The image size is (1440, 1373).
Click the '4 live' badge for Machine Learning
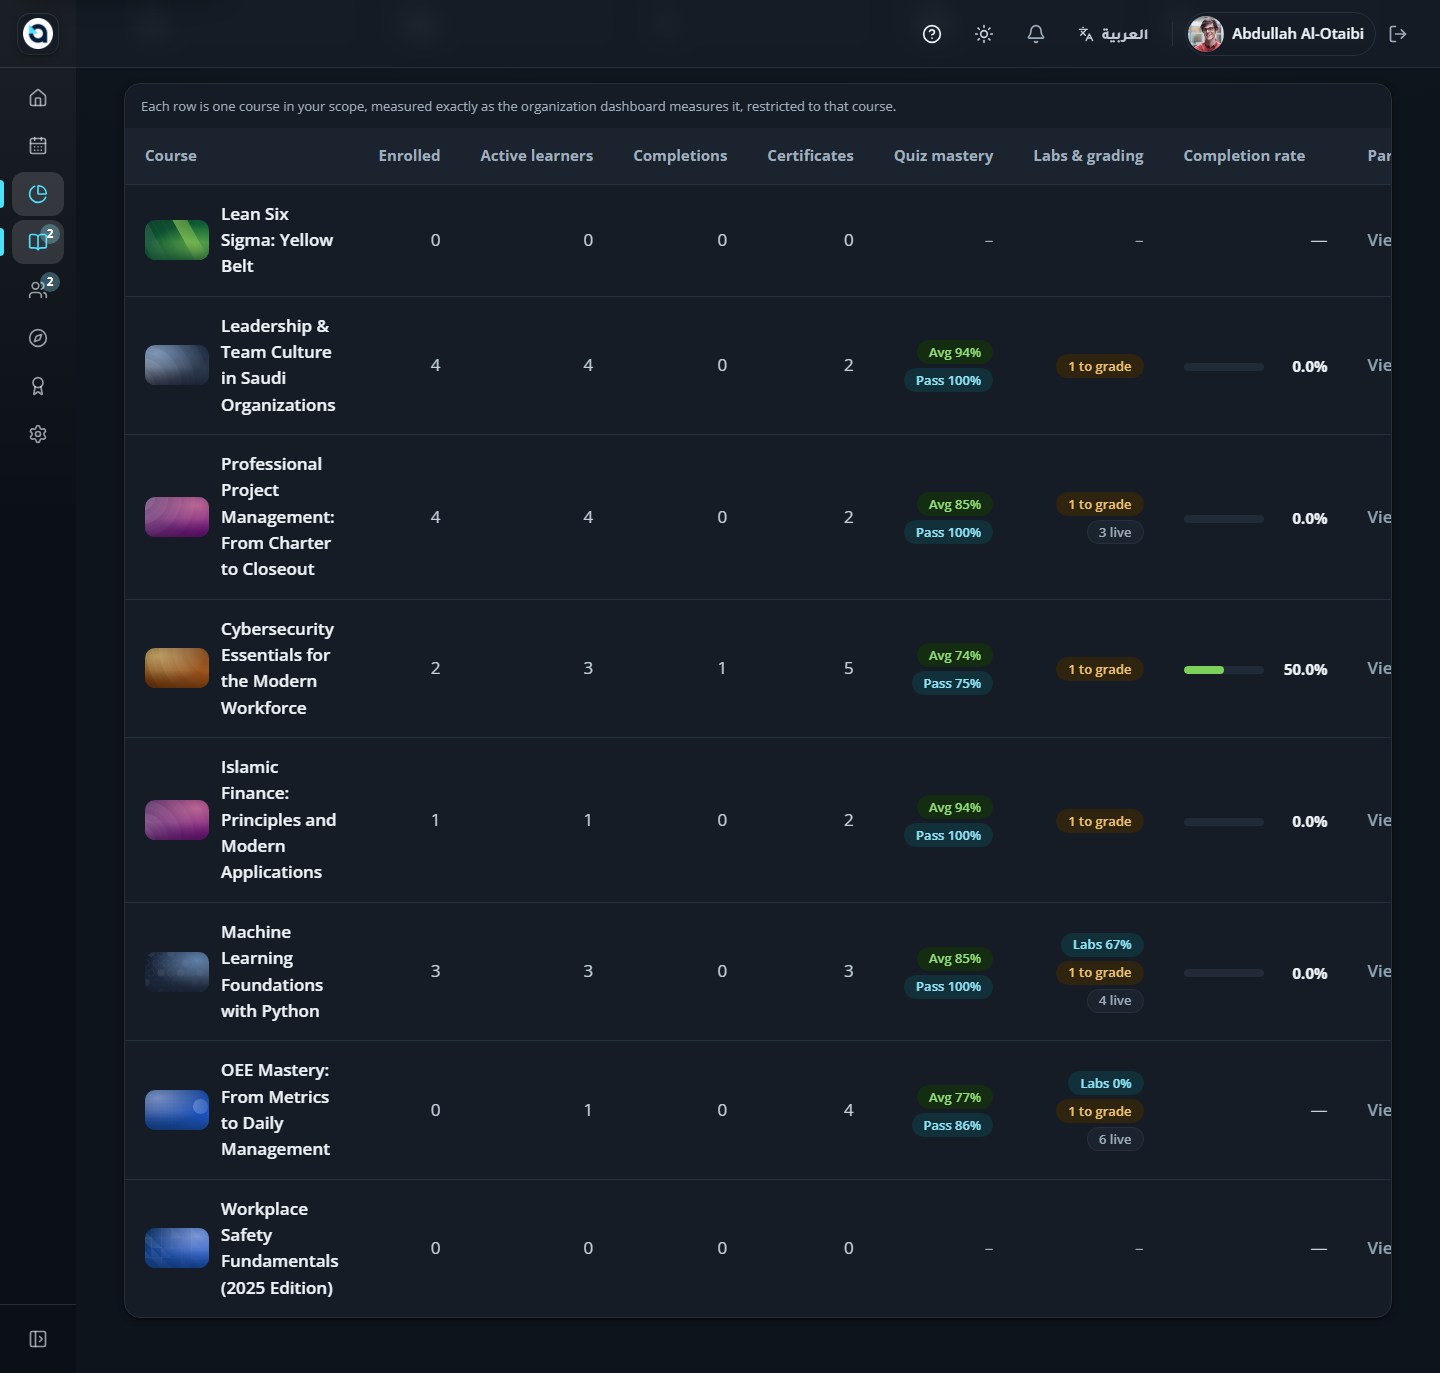point(1115,1000)
